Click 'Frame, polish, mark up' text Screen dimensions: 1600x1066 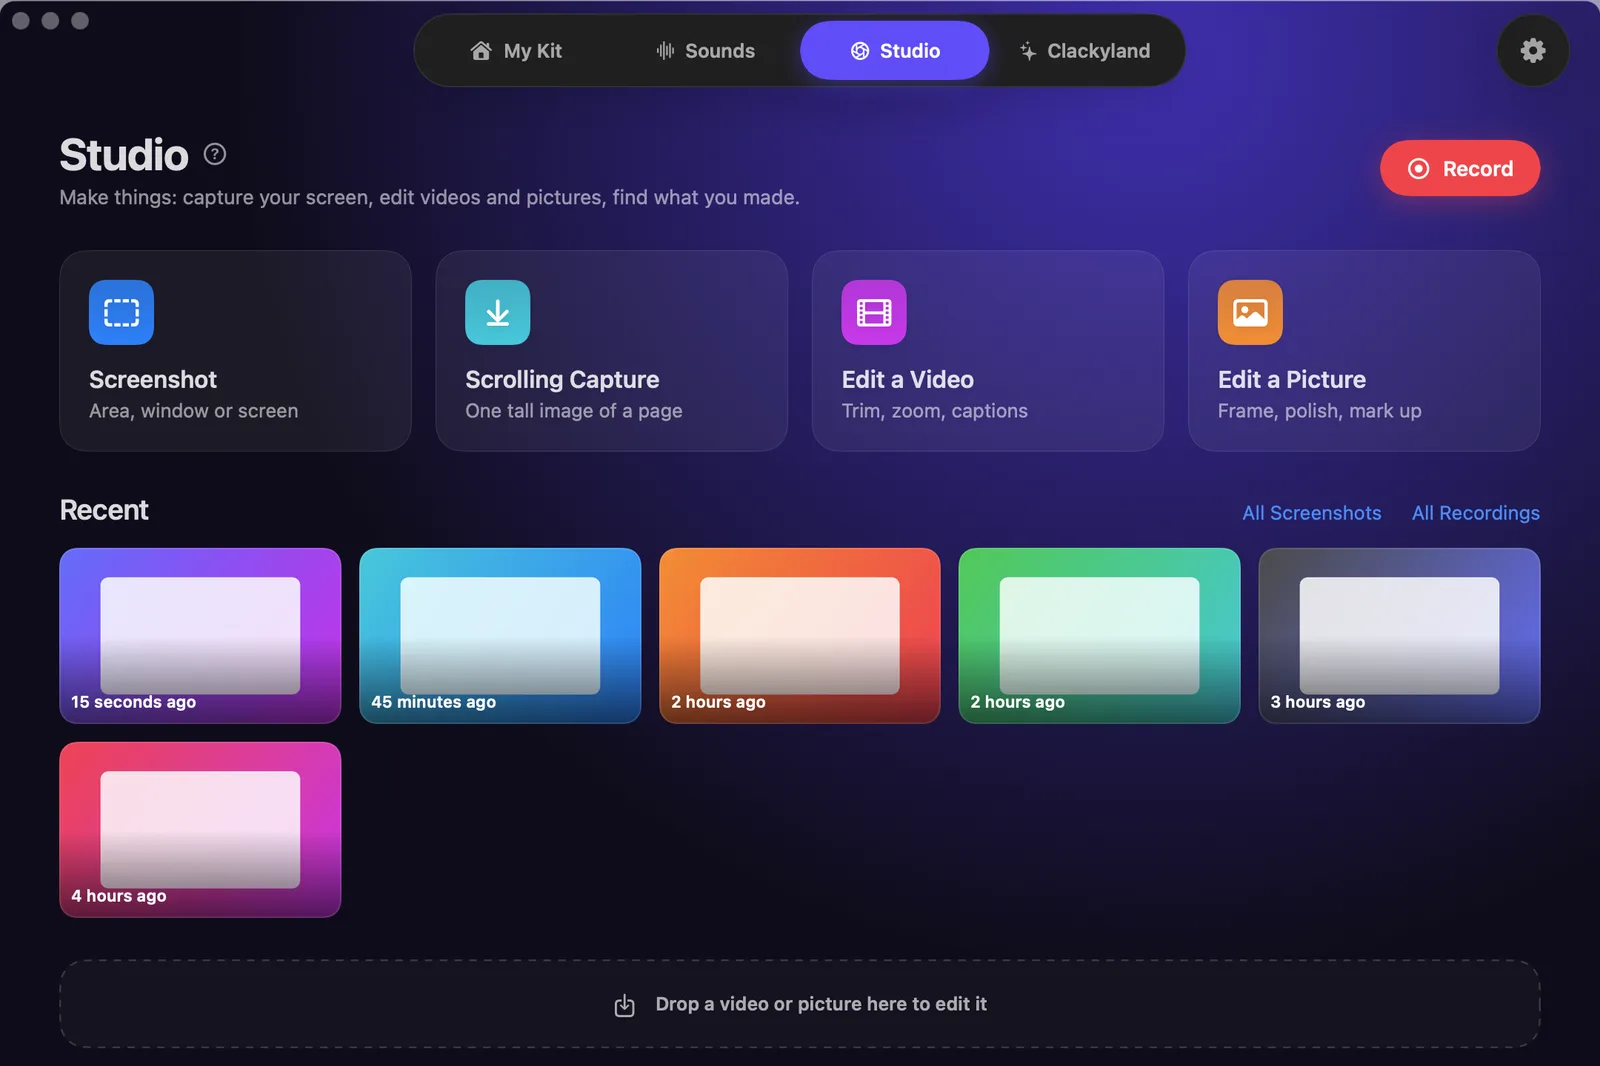pyautogui.click(x=1319, y=411)
